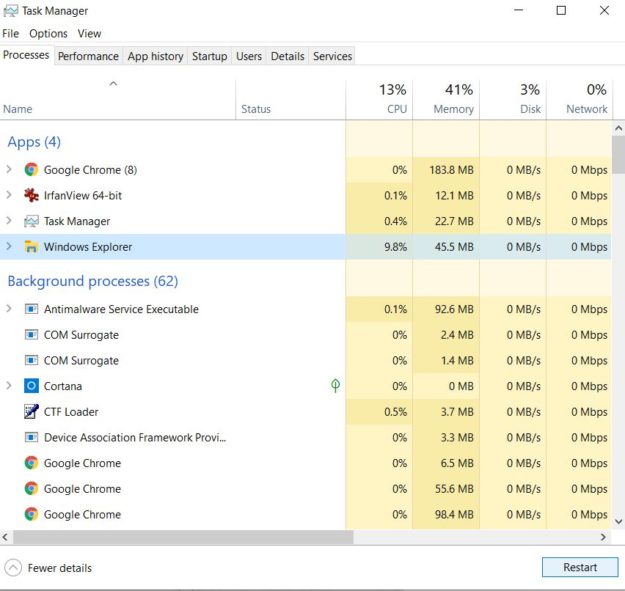Click the Restart button
This screenshot has height=591, width=625.
(580, 567)
